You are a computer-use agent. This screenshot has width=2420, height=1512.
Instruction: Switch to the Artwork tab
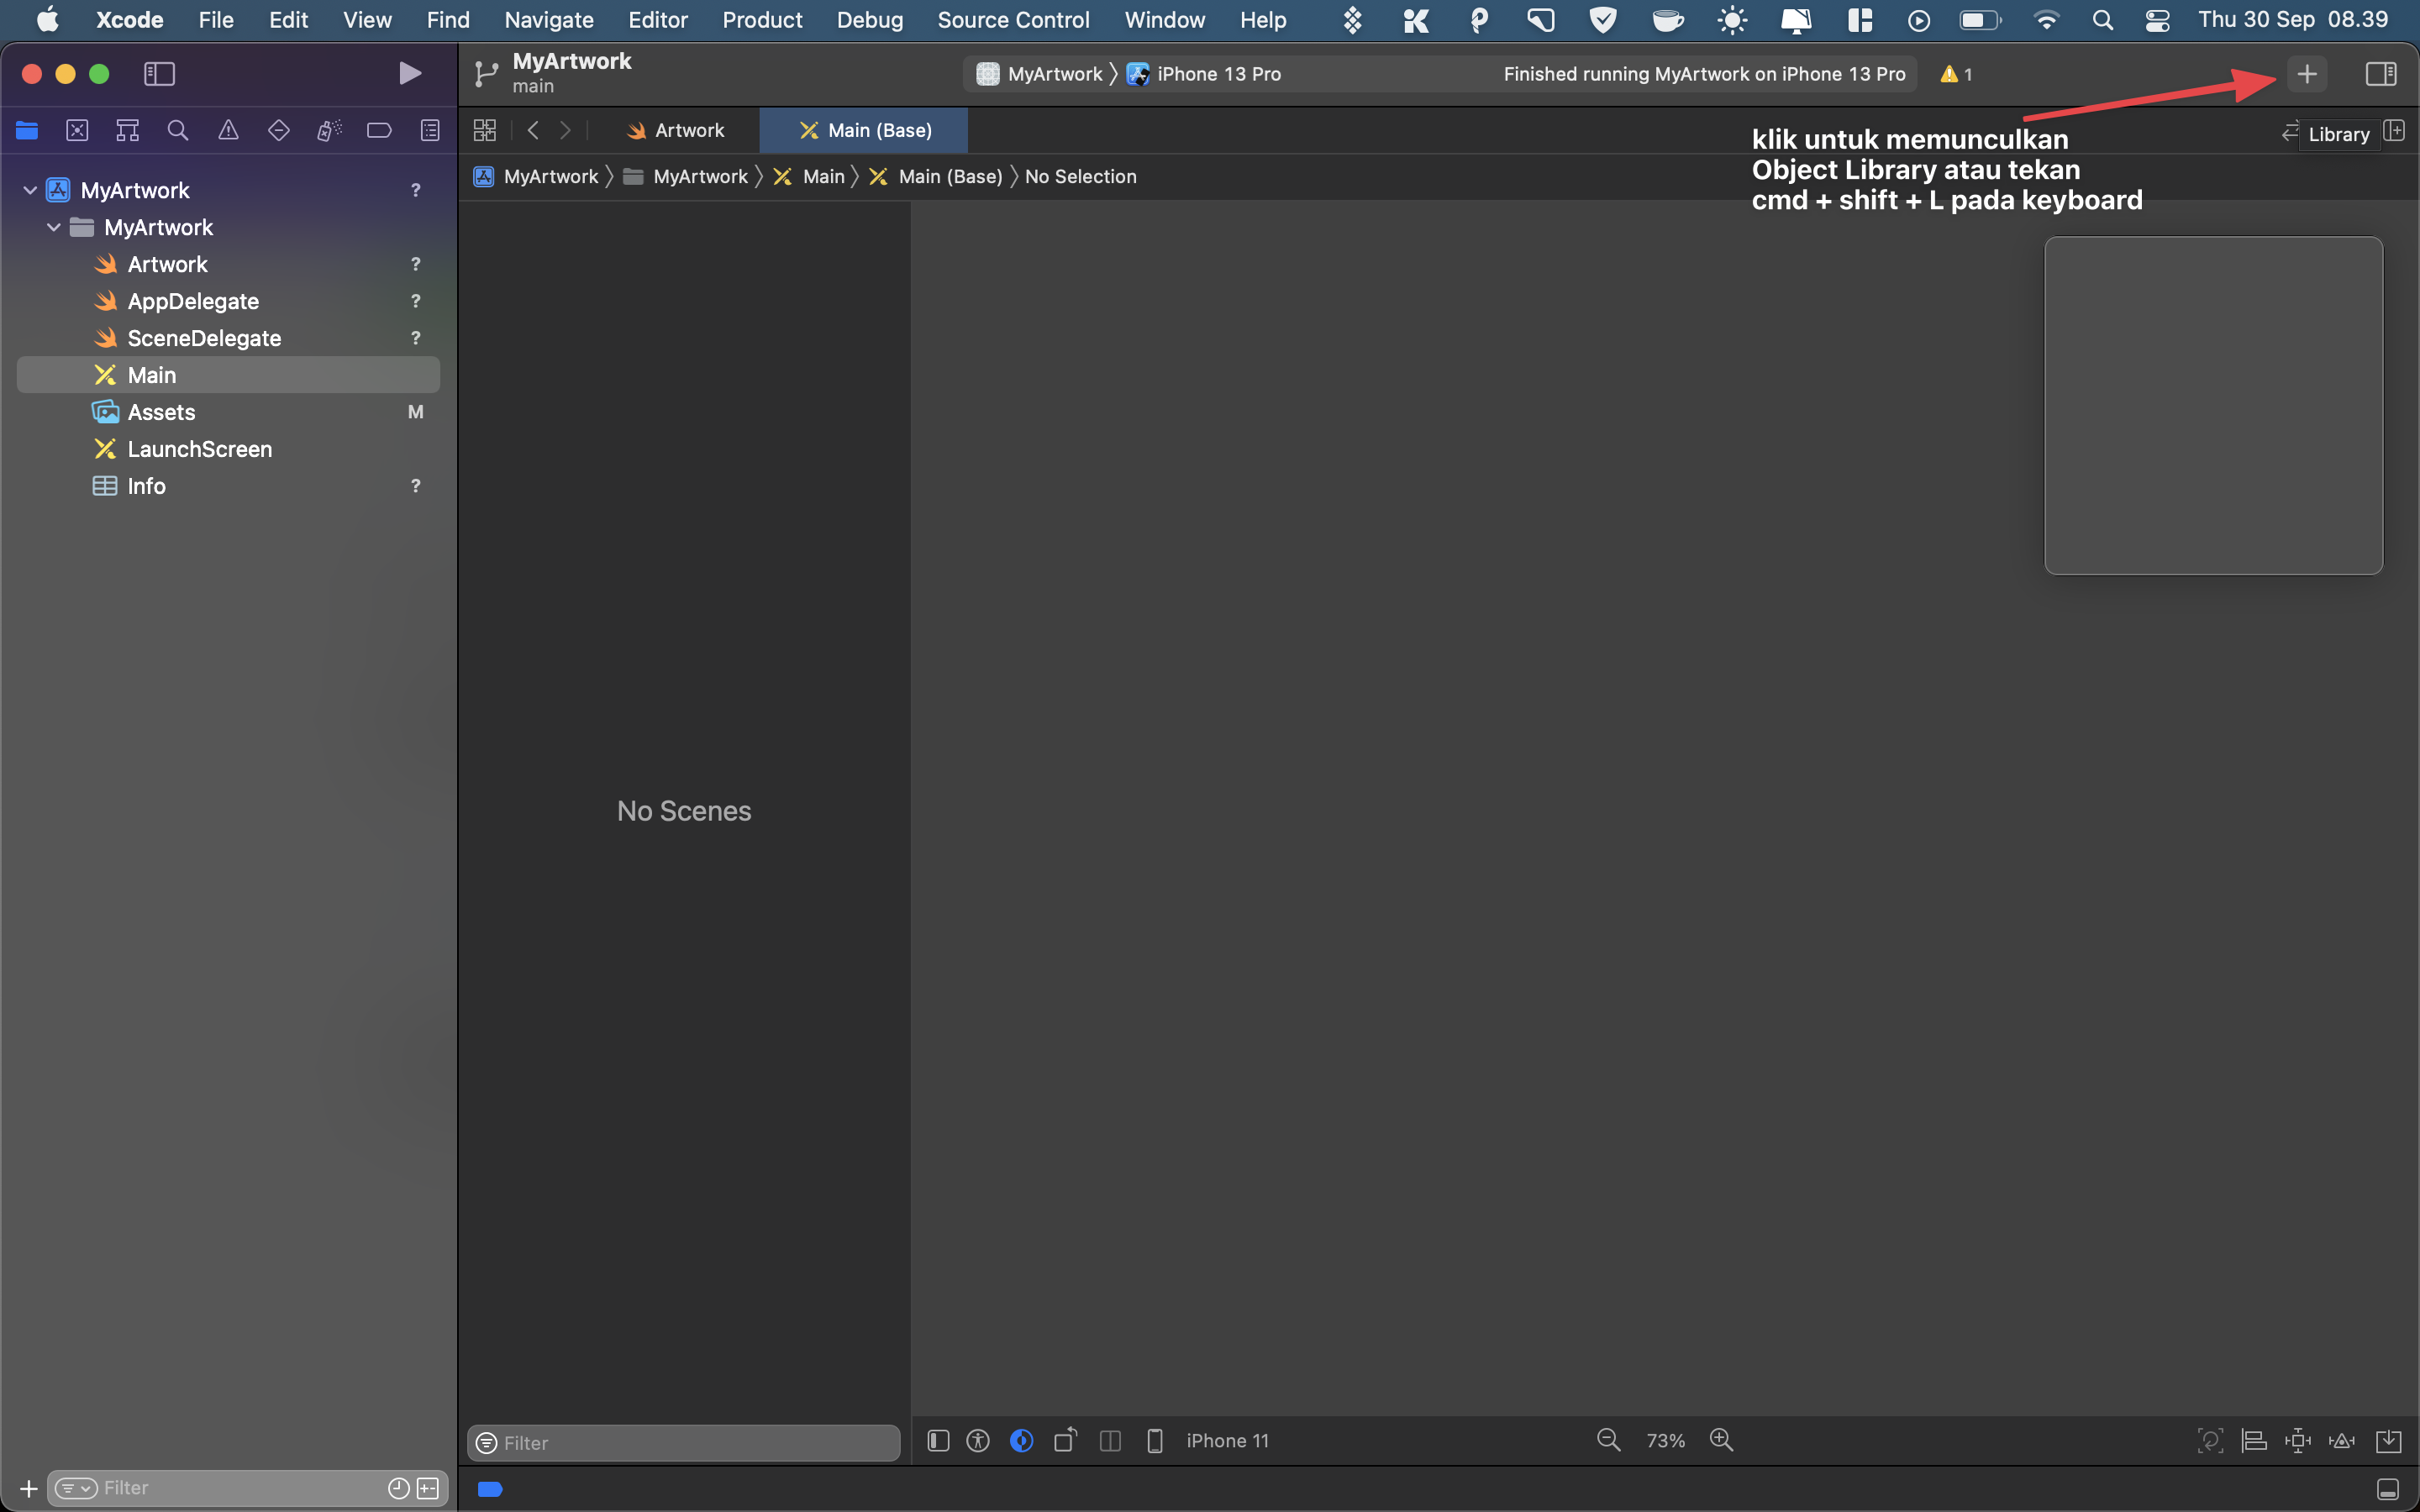click(x=675, y=130)
